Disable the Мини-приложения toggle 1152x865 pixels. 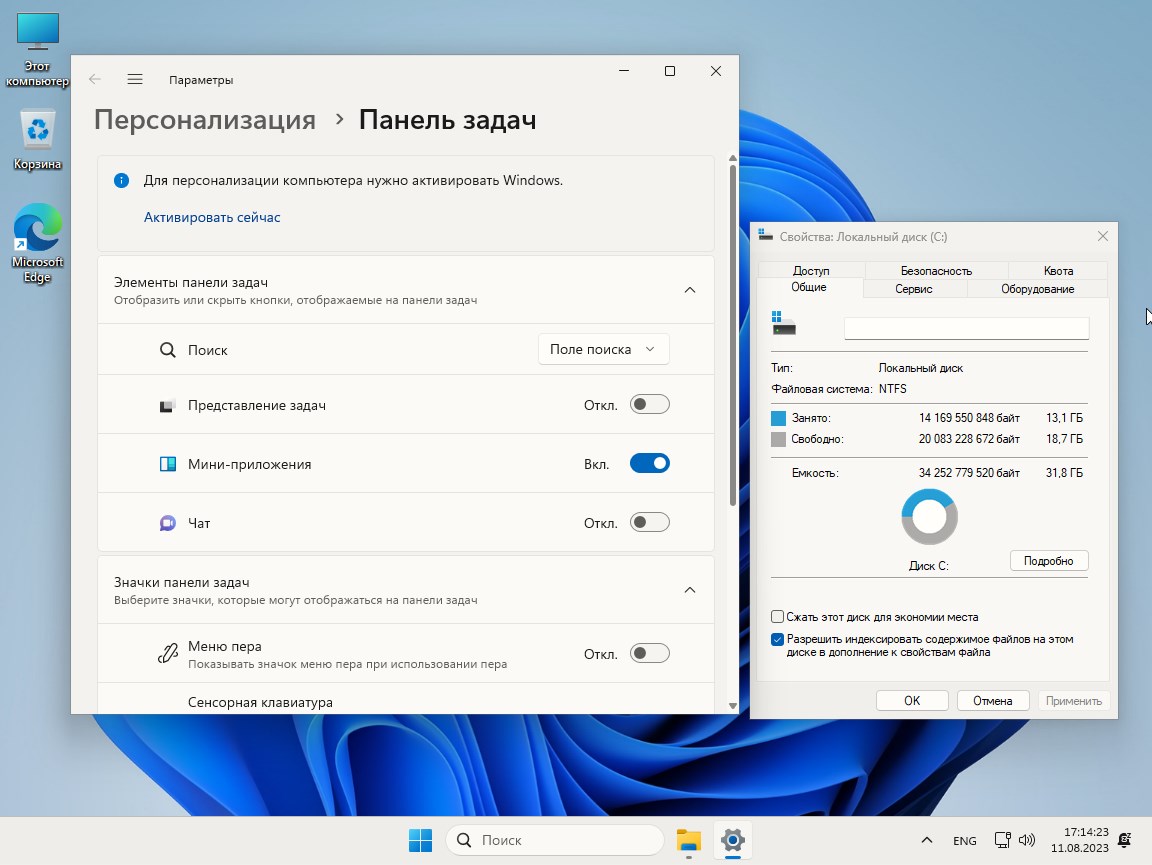pyautogui.click(x=649, y=464)
